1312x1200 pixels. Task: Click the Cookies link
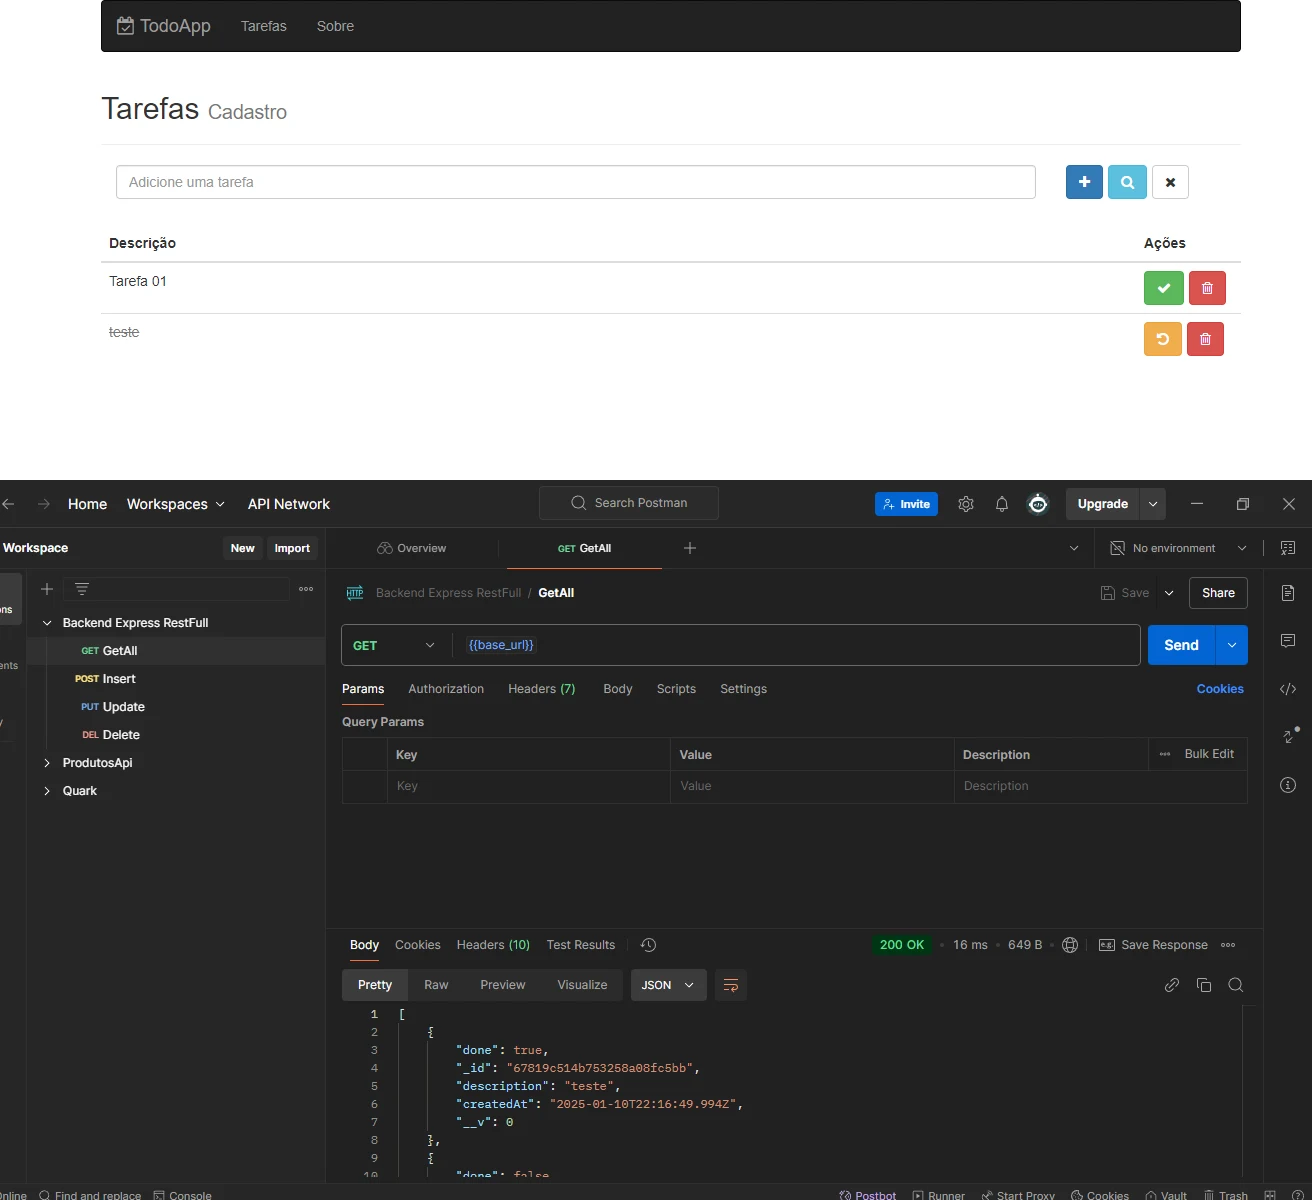pos(1220,689)
